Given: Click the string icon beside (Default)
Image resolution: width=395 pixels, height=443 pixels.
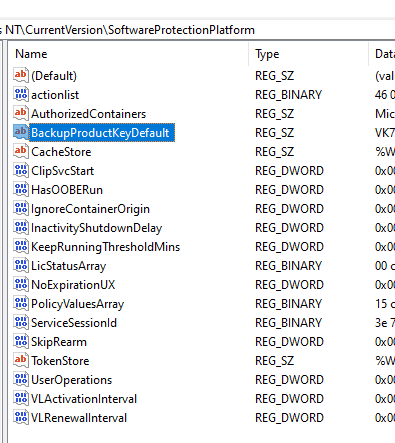Looking at the screenshot, I should click(x=20, y=75).
